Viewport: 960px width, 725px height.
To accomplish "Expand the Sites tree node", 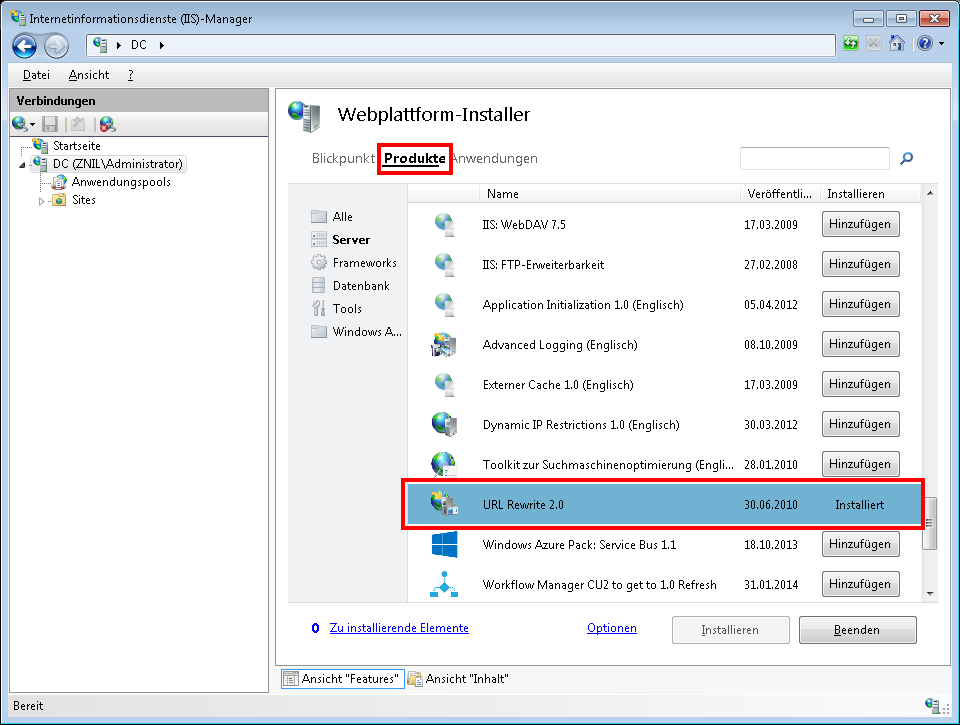I will pos(42,200).
